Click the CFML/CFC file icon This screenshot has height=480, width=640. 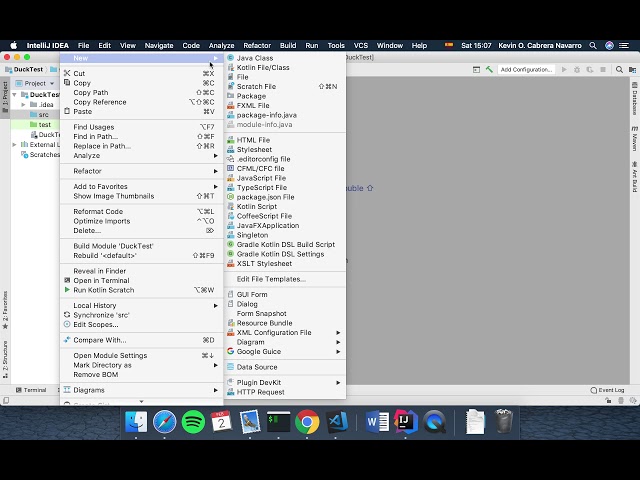point(231,168)
